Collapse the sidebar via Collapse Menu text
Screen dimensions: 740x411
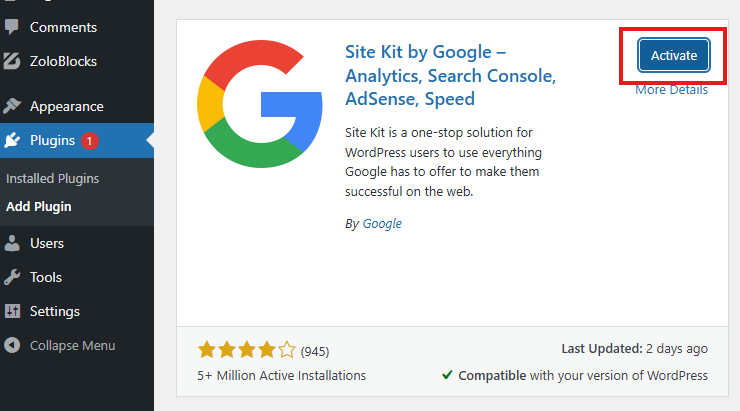[72, 345]
